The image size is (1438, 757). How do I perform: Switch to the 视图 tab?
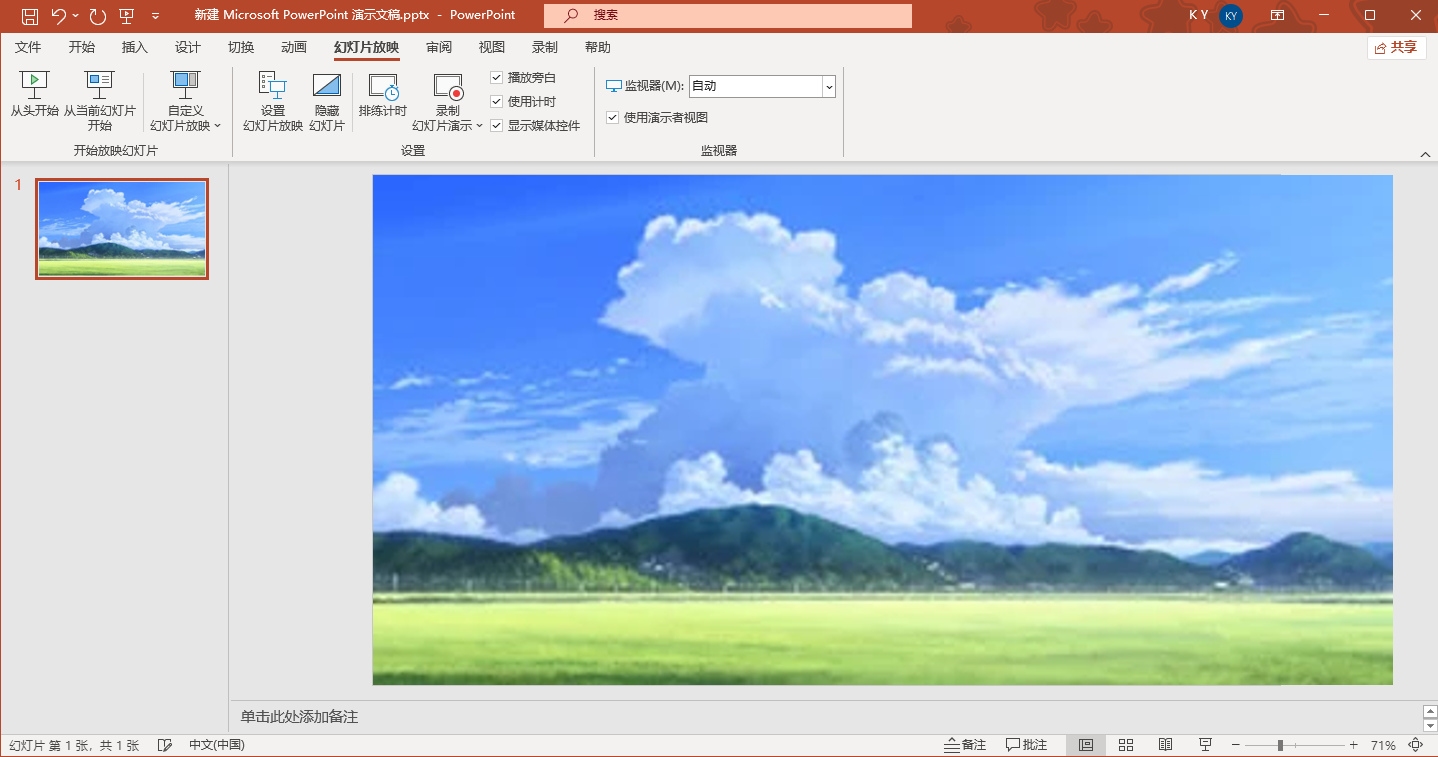coord(492,47)
